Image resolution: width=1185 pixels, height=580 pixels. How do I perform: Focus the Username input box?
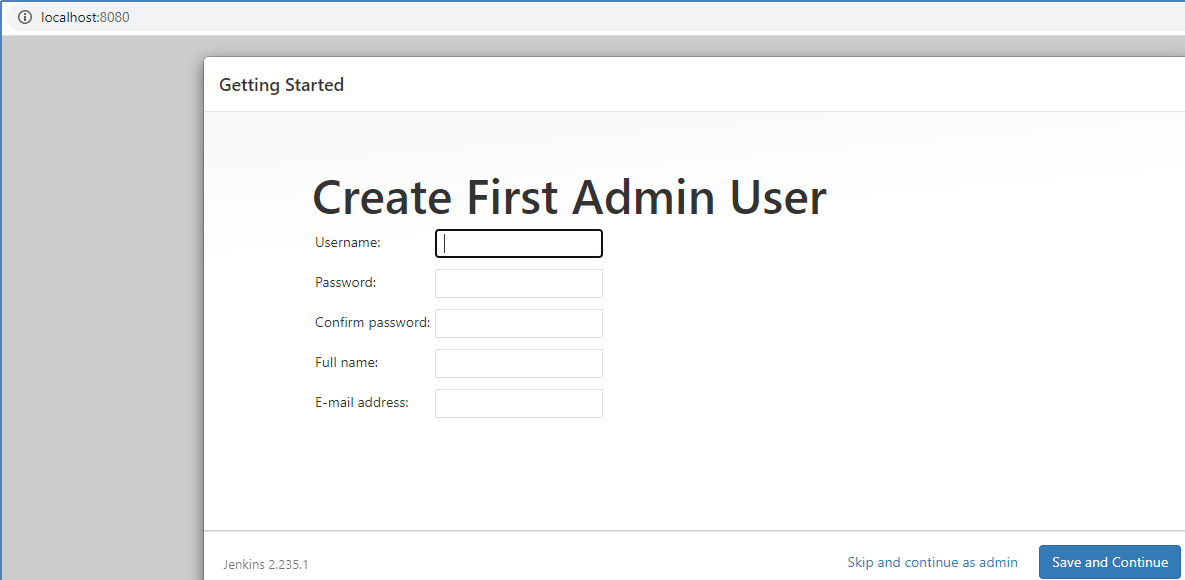[x=519, y=244]
